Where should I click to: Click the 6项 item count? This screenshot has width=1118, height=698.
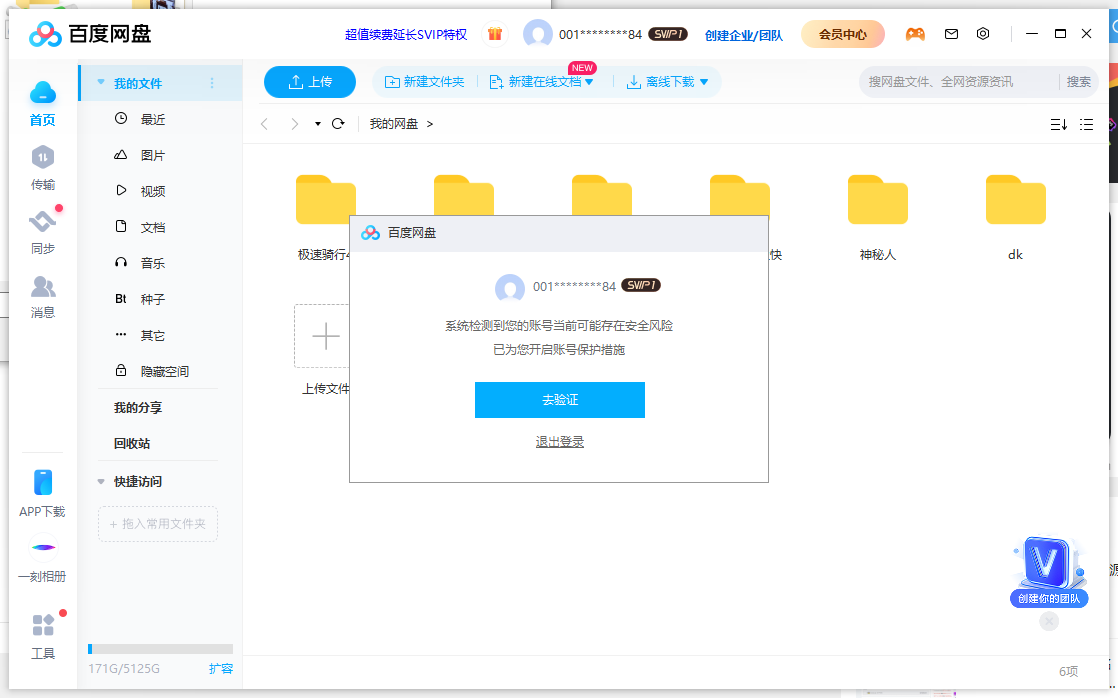click(x=1068, y=672)
